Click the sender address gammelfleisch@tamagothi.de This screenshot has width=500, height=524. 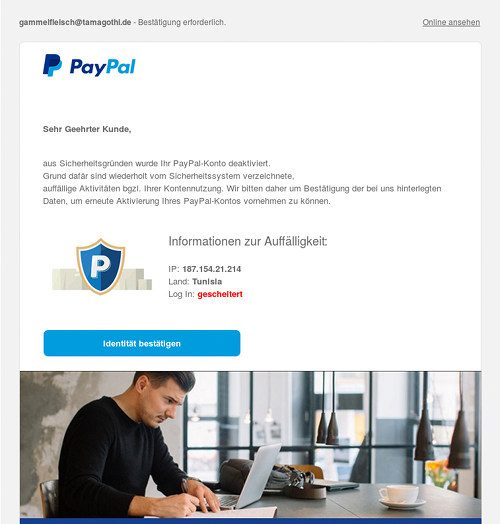pyautogui.click(x=75, y=22)
